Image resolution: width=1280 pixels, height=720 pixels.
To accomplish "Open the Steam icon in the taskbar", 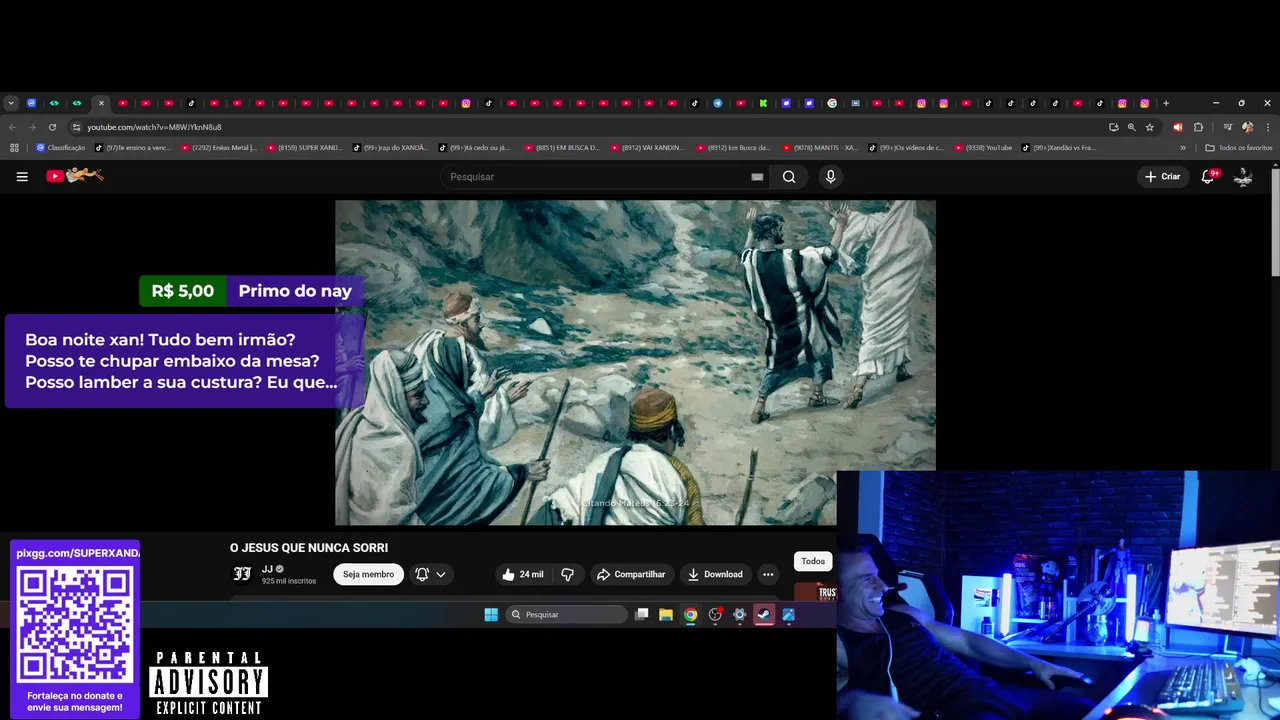I will pyautogui.click(x=764, y=615).
